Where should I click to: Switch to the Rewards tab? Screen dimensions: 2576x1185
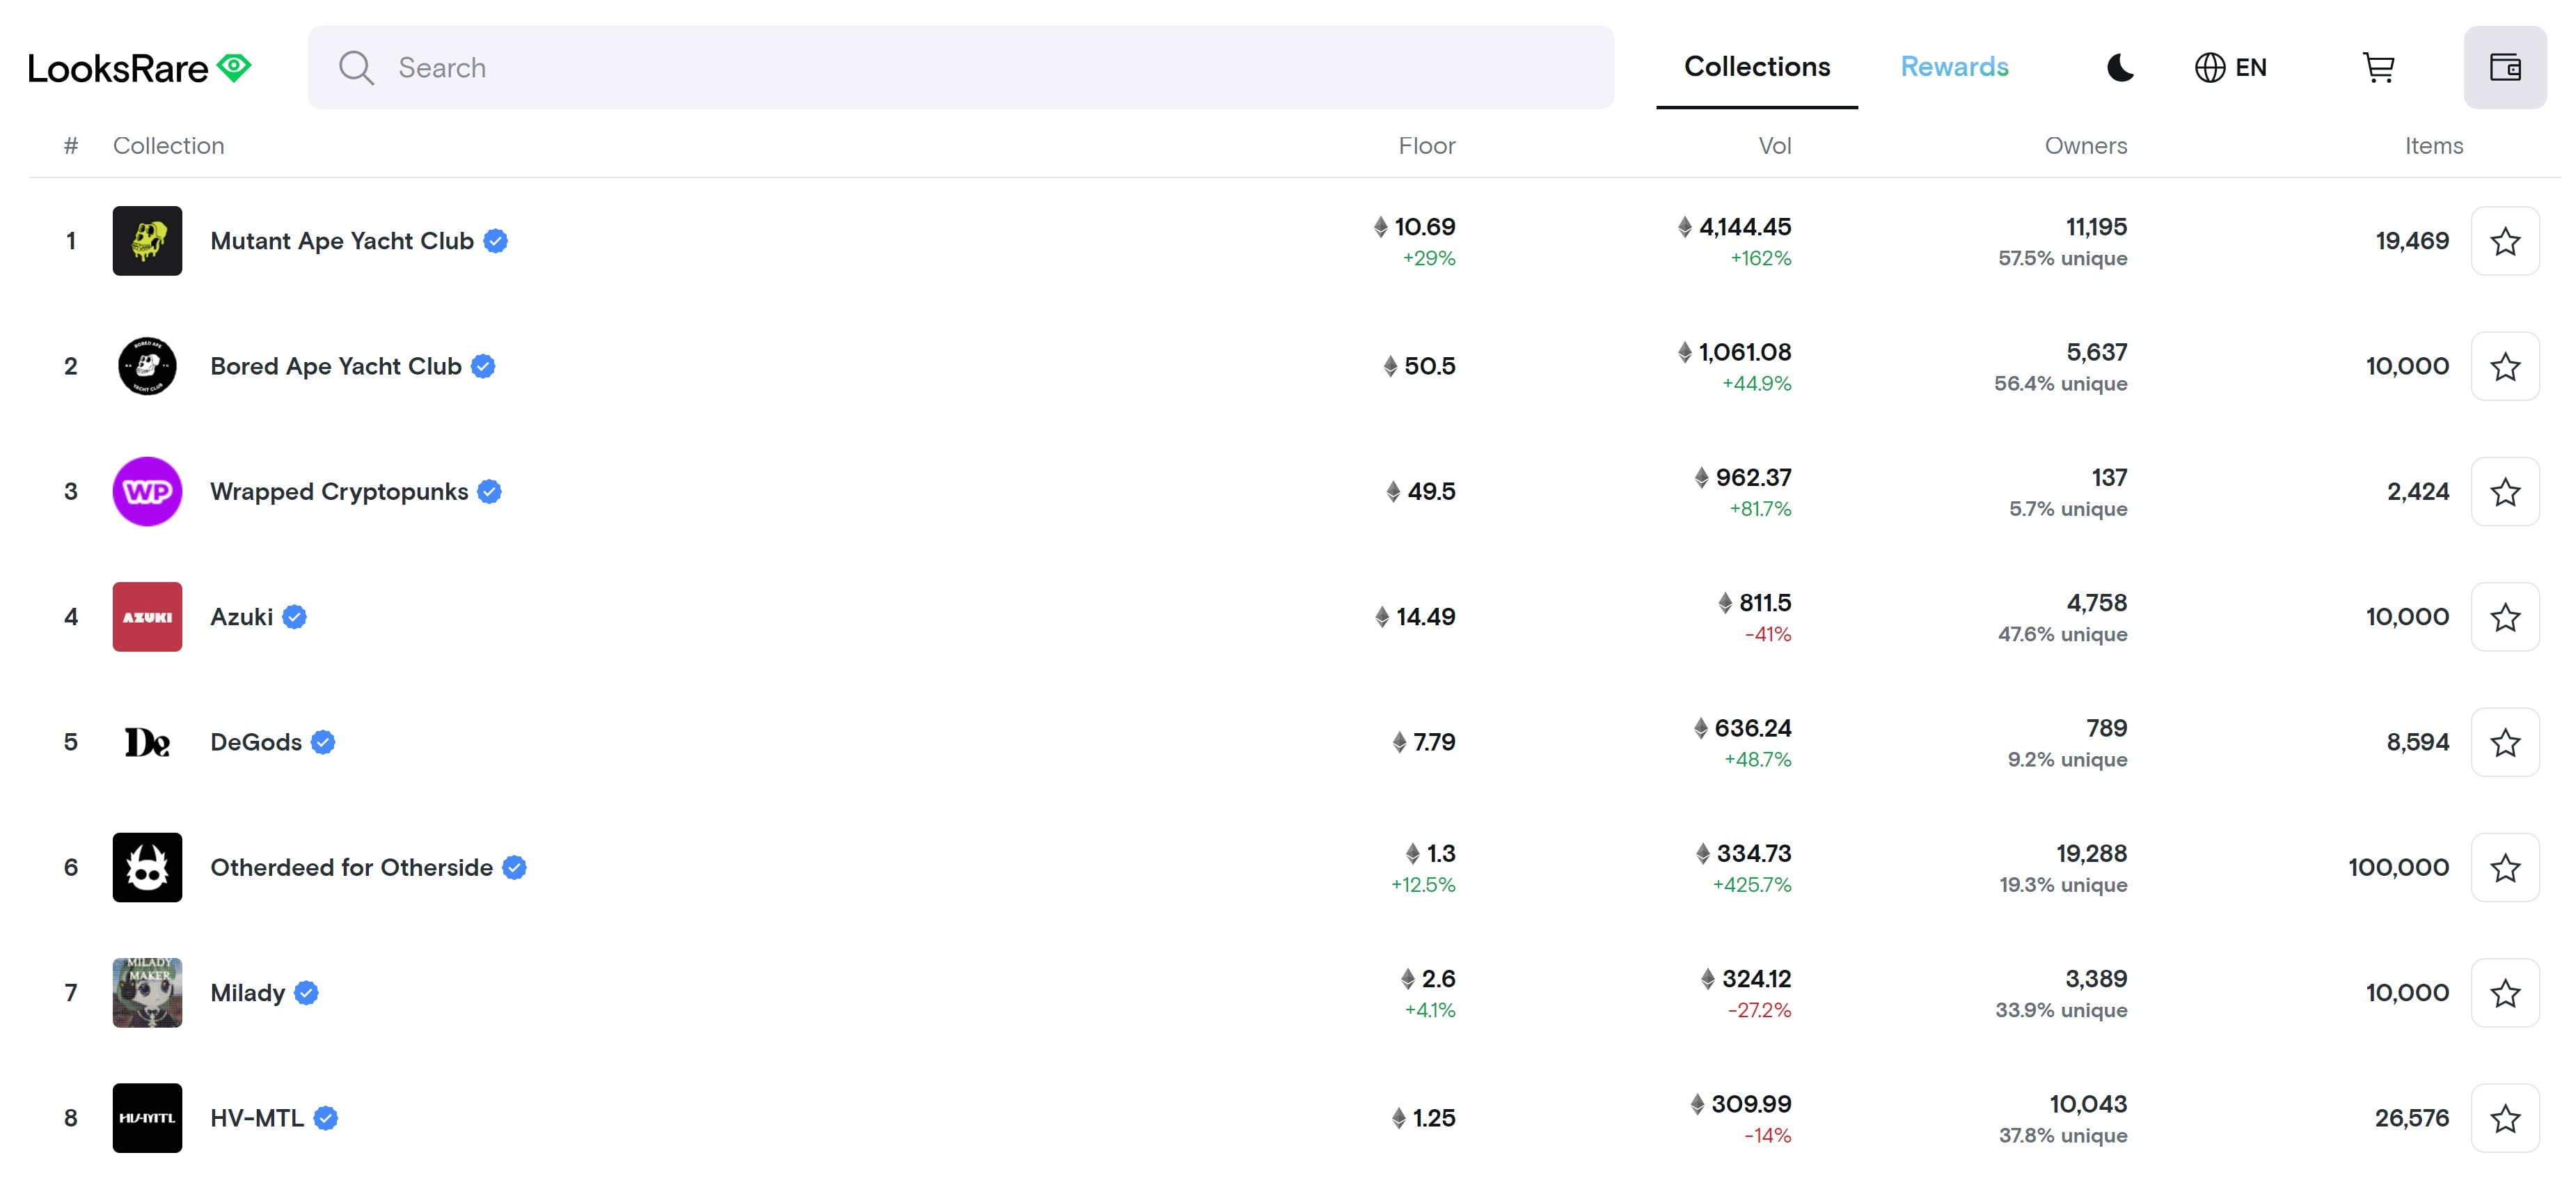[x=1954, y=67]
